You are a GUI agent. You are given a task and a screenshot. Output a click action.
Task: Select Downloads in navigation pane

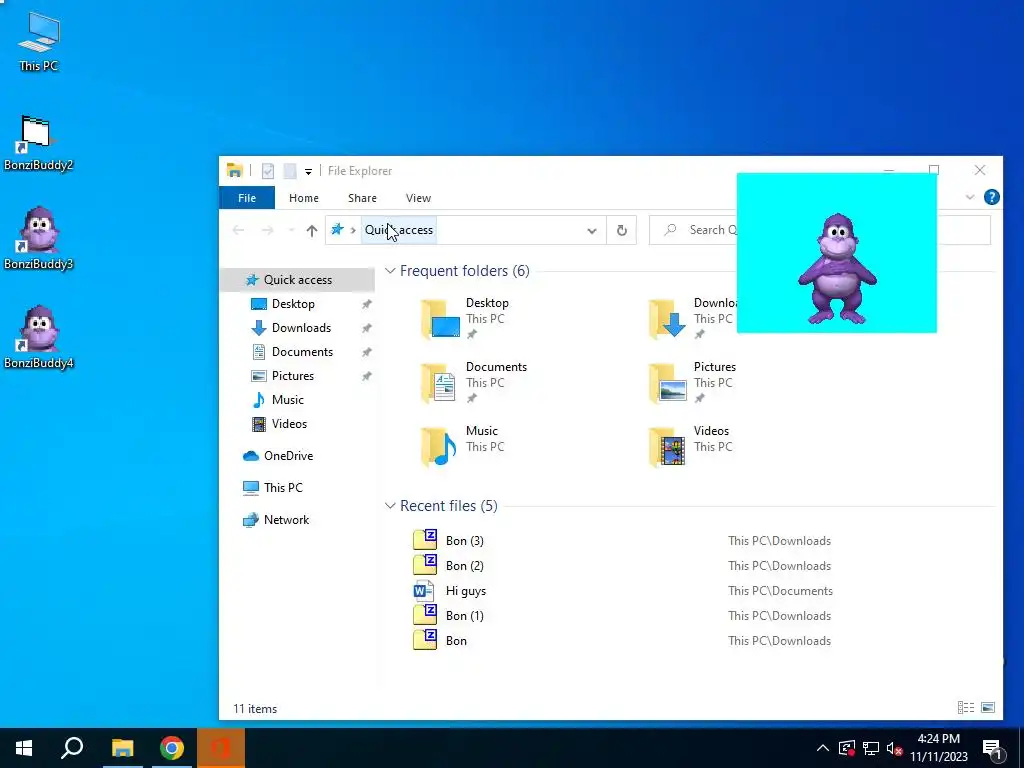301,328
